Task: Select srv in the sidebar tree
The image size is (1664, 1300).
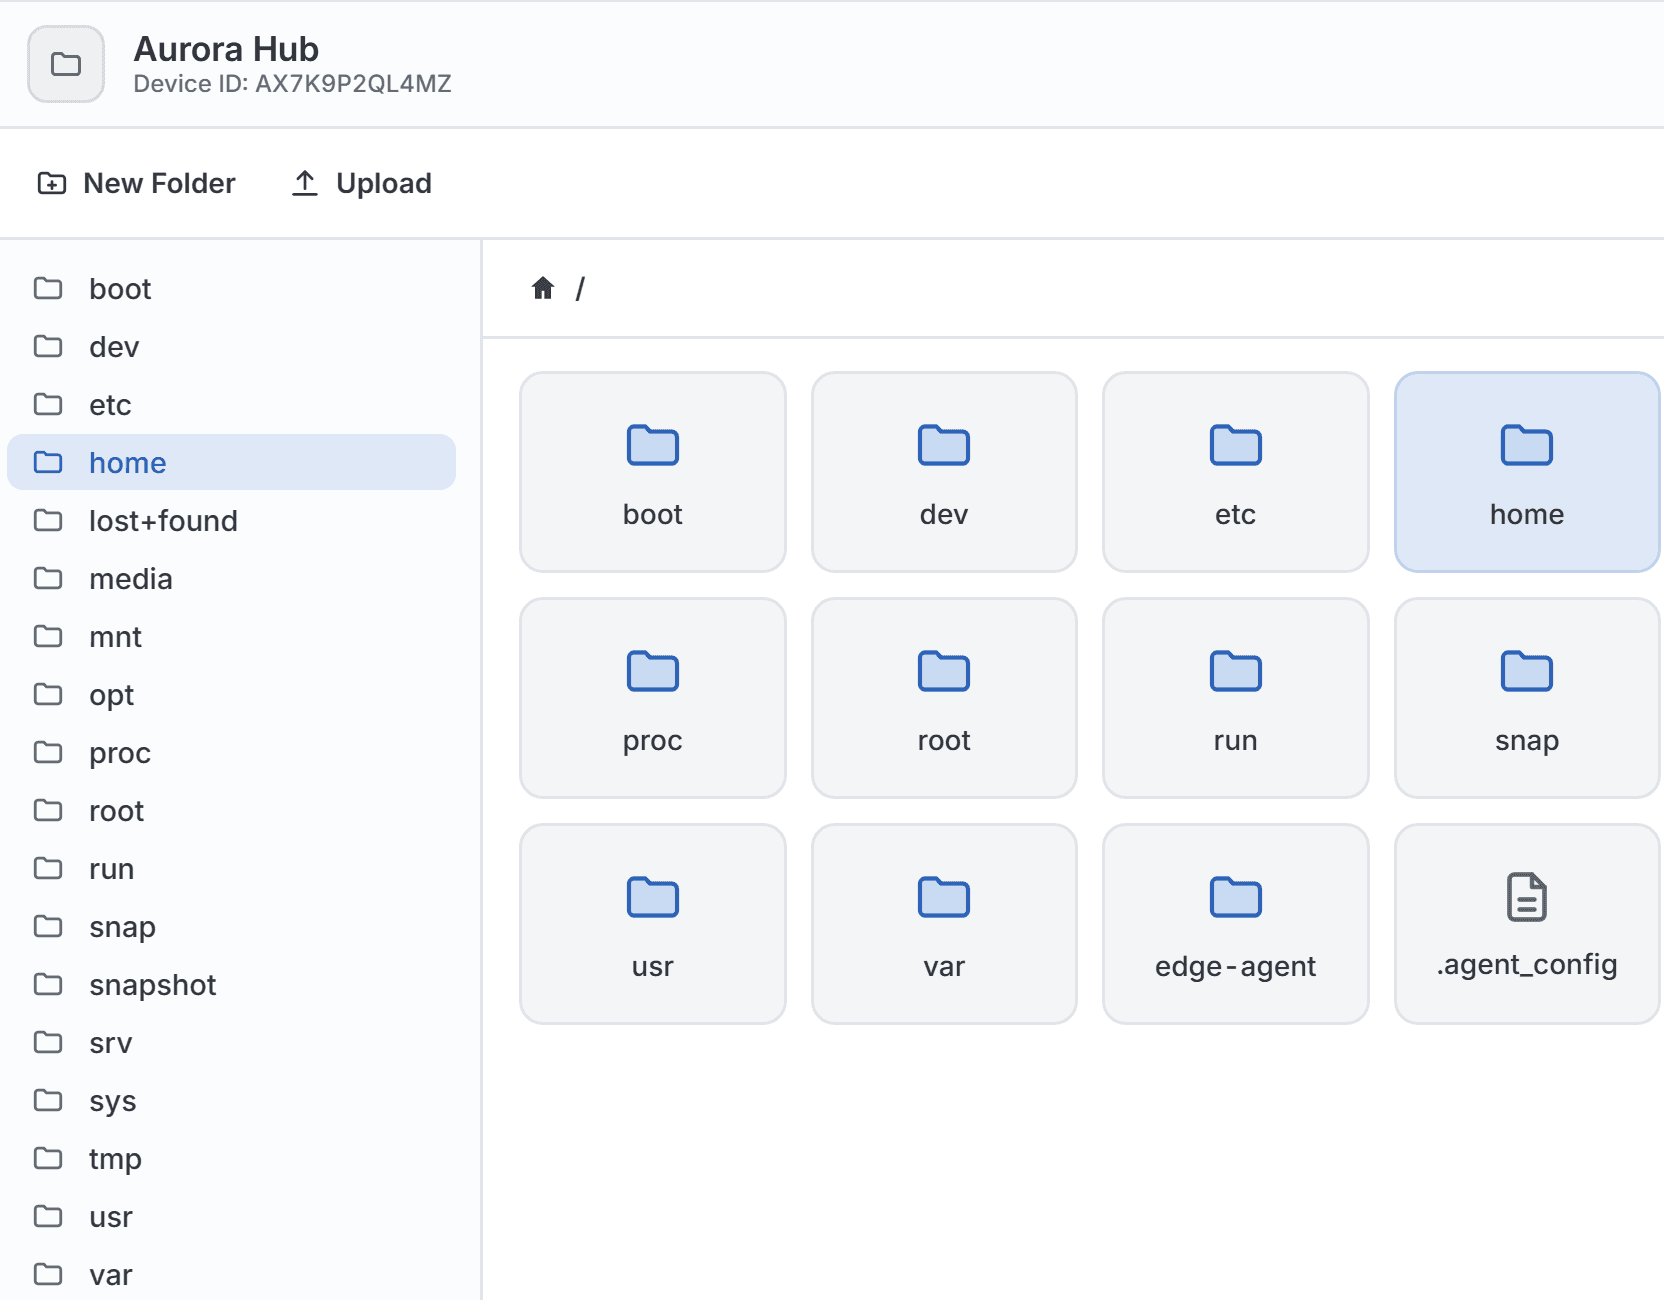Action: pyautogui.click(x=232, y=1043)
